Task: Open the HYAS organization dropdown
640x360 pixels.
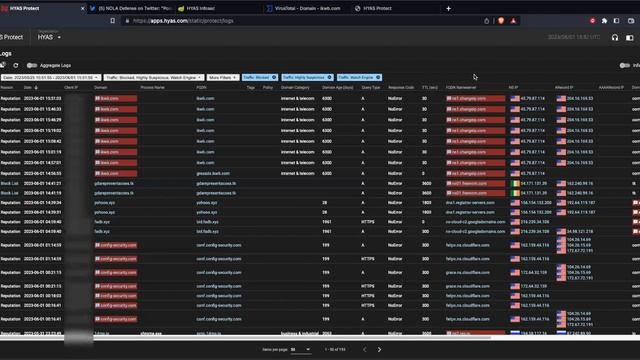Action: click(x=49, y=37)
